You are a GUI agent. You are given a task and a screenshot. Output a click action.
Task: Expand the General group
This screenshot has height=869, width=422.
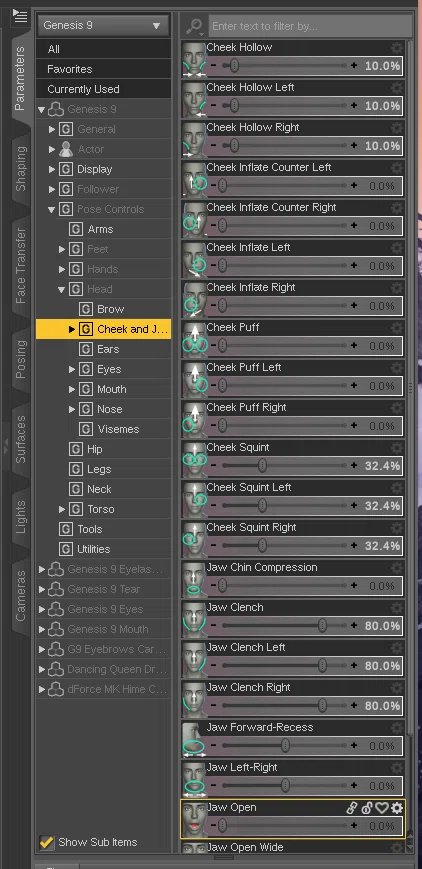(x=52, y=129)
